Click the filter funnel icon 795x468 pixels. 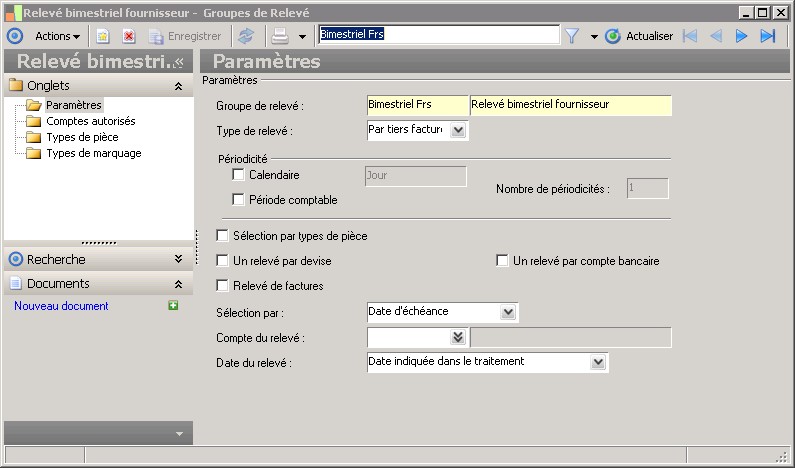click(x=572, y=36)
